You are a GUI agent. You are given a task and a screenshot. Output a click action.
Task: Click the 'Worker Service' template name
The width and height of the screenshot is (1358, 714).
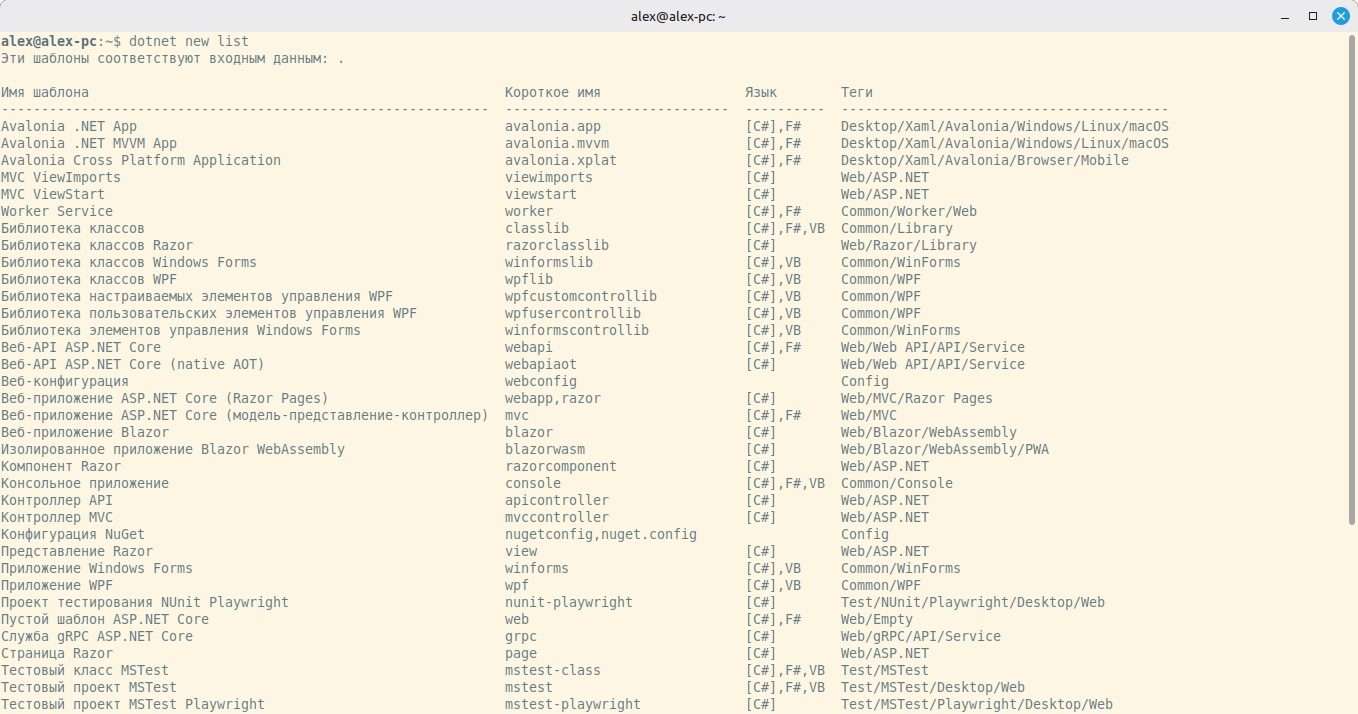coord(57,211)
